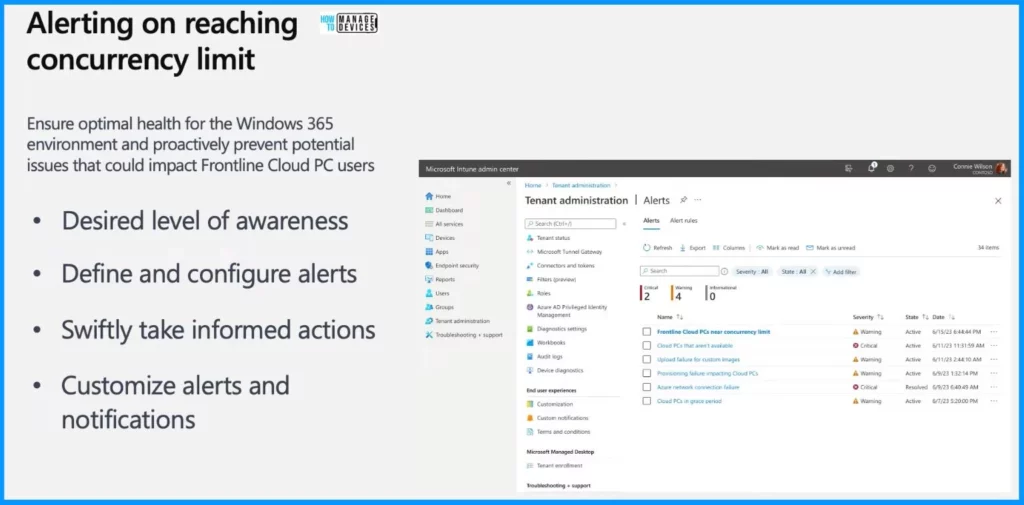1024x505 pixels.
Task: Open Connectors and tokens
Action: click(x=560, y=265)
